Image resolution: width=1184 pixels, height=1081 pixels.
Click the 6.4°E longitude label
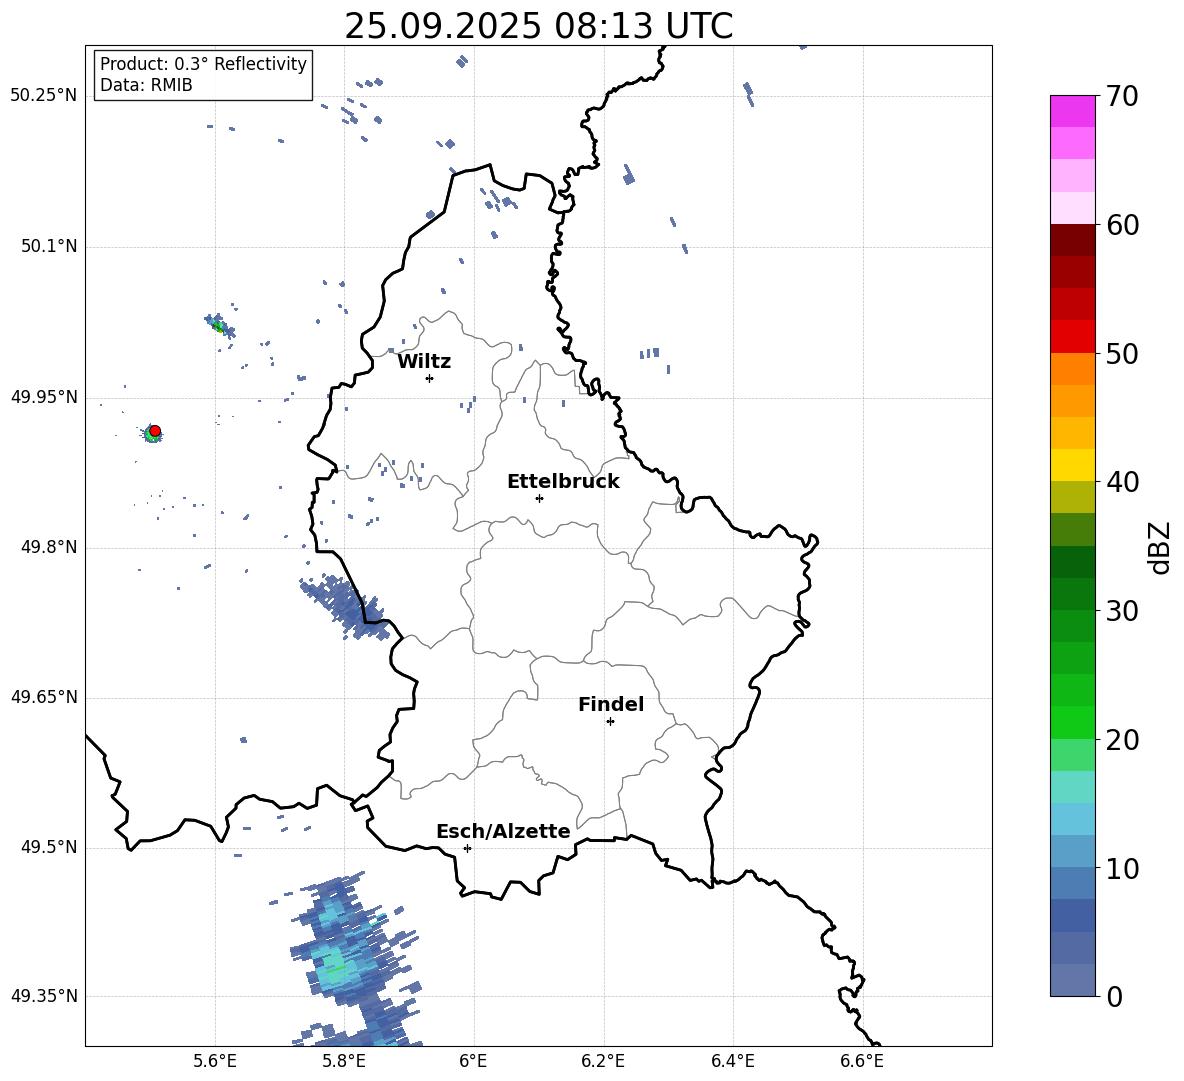coord(732,1061)
